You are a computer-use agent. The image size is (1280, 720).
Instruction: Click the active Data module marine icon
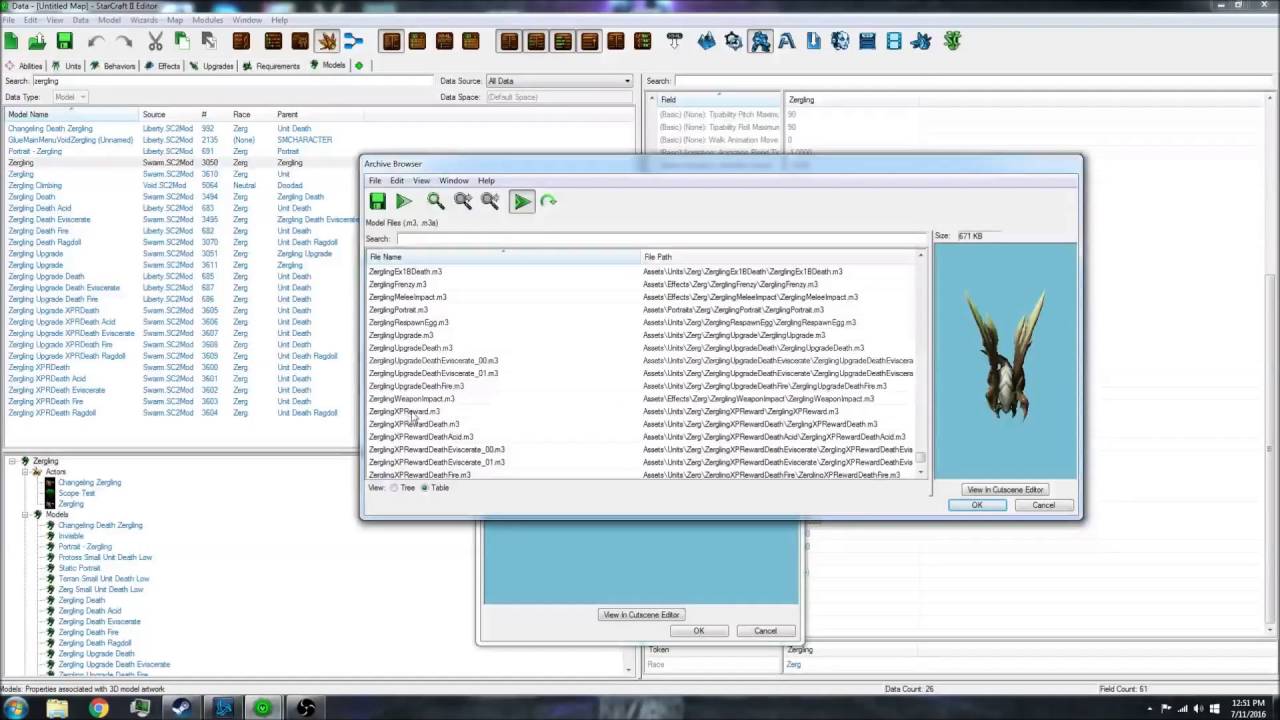(761, 41)
